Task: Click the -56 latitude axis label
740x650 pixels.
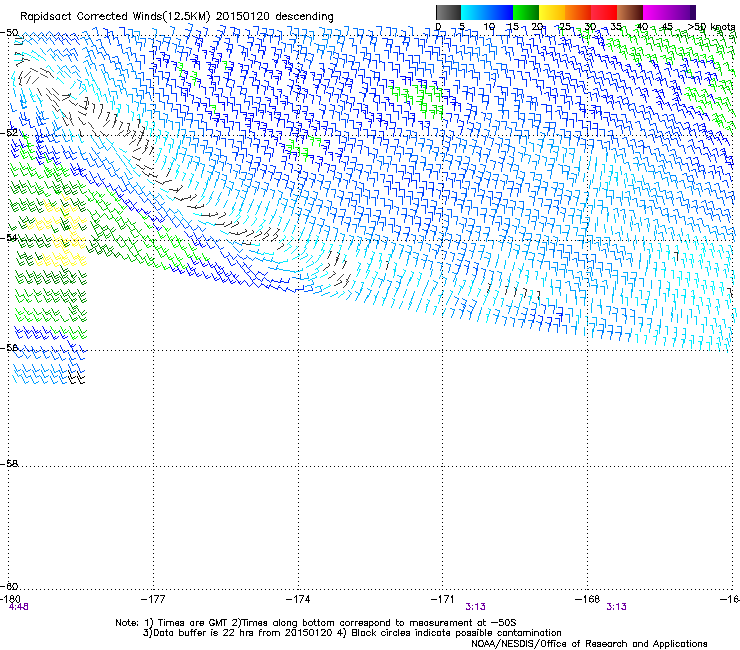Action: (x=9, y=347)
